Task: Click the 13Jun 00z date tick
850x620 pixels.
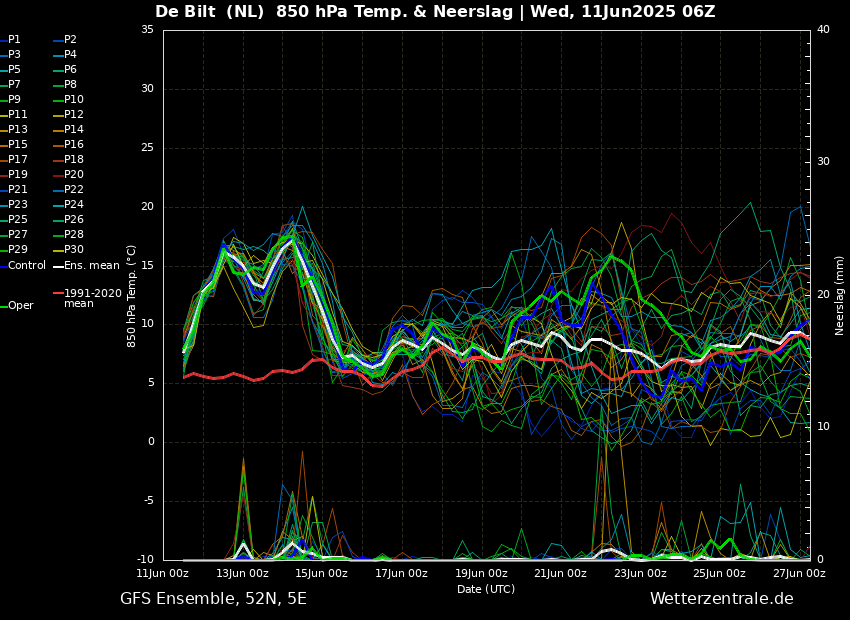Action: (x=242, y=573)
